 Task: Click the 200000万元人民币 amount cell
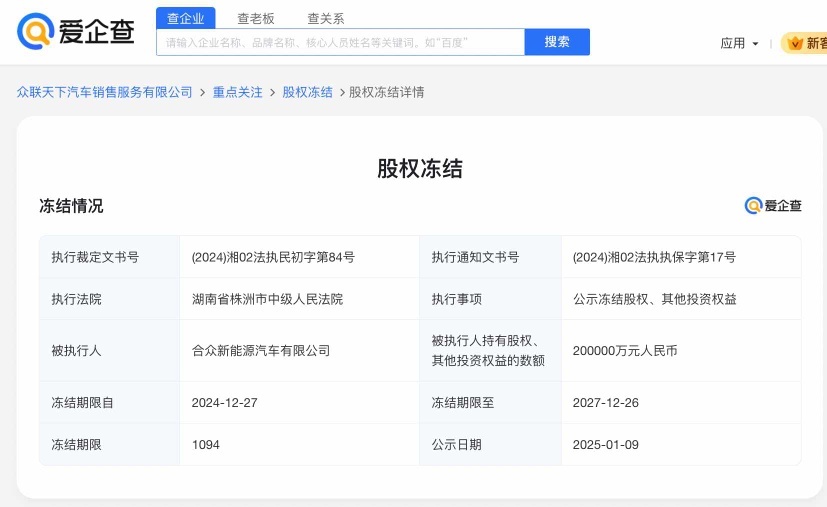[x=625, y=350]
